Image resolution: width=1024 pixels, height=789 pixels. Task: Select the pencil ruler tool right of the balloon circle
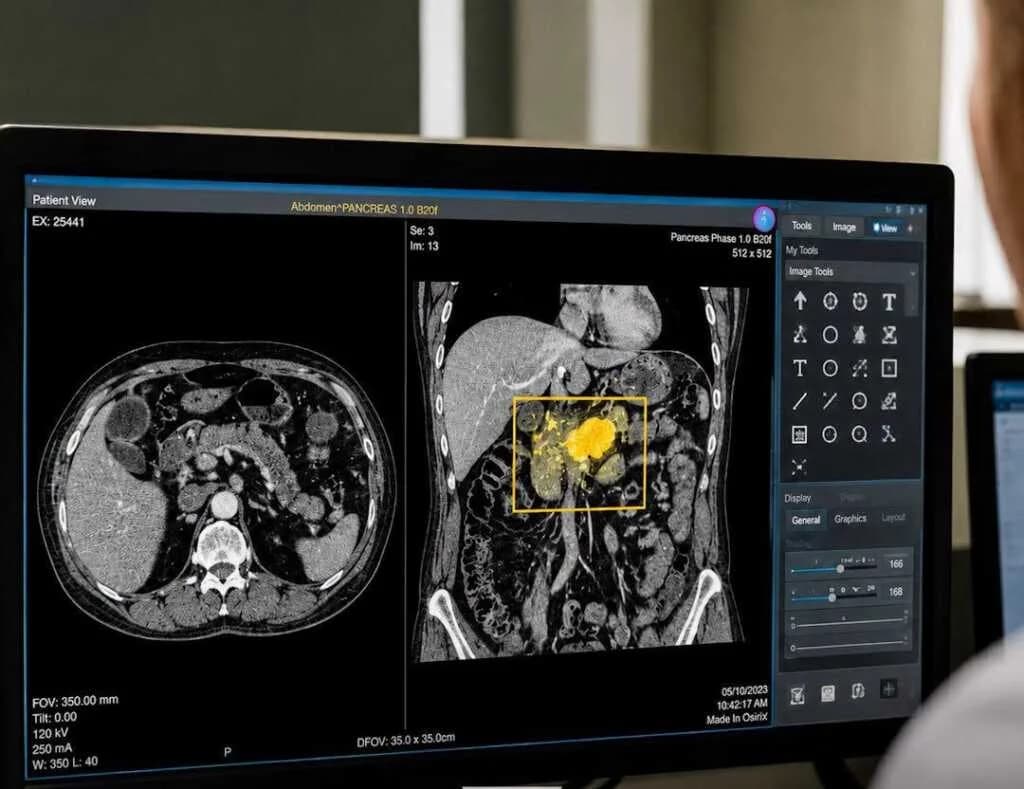click(889, 401)
